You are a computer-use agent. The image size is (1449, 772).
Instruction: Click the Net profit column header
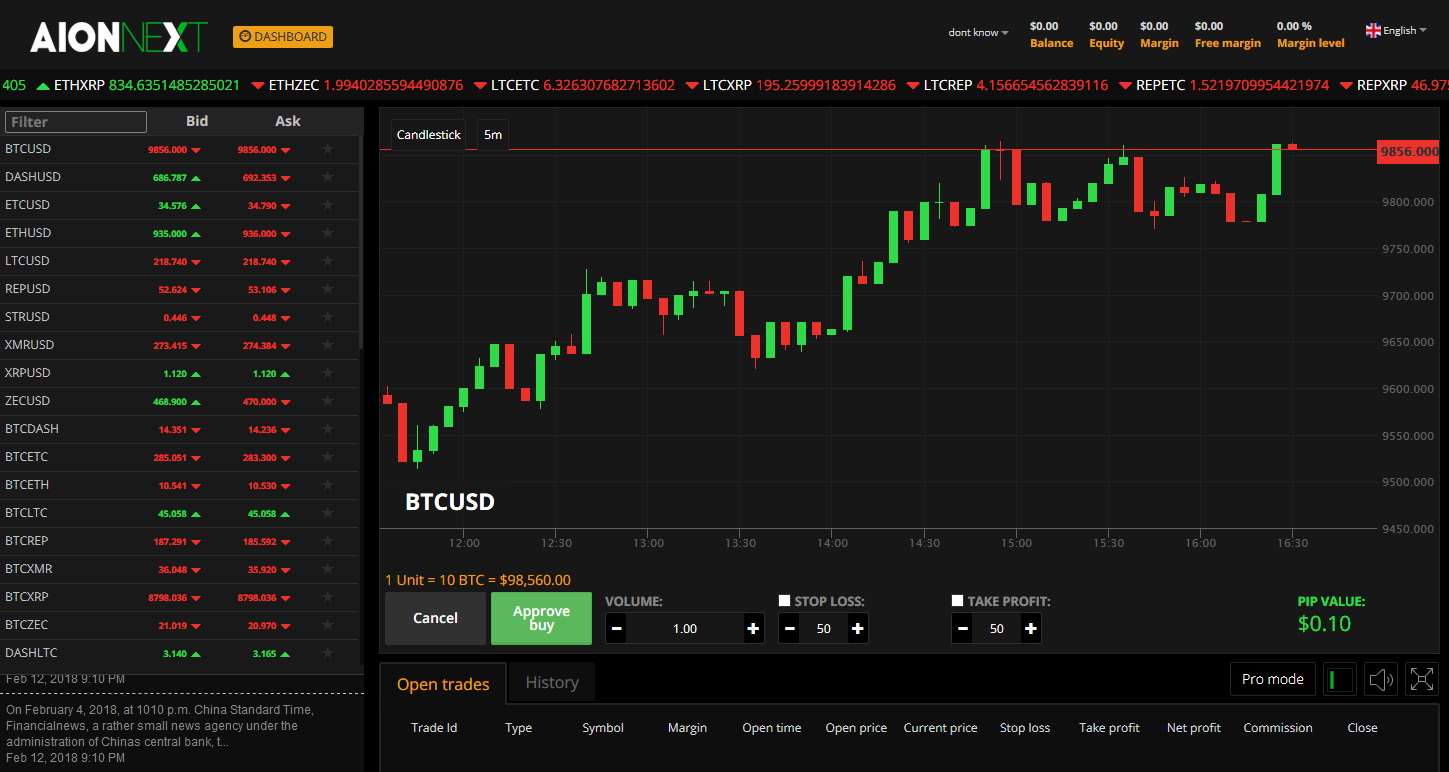[x=1194, y=728]
